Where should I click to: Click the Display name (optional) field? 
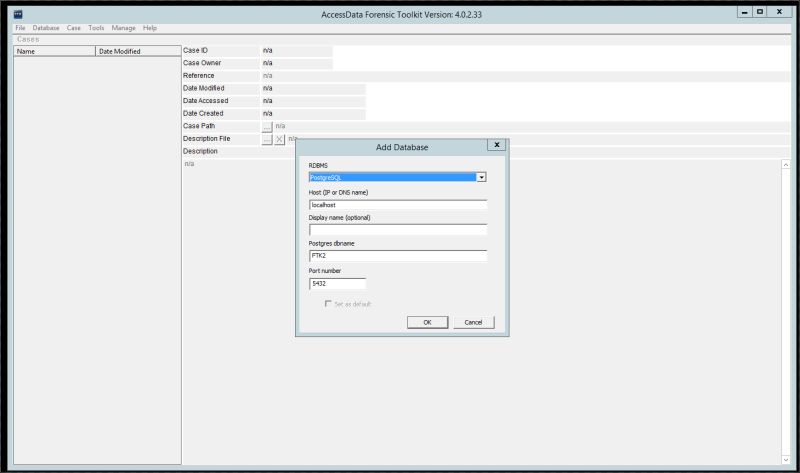pos(397,230)
